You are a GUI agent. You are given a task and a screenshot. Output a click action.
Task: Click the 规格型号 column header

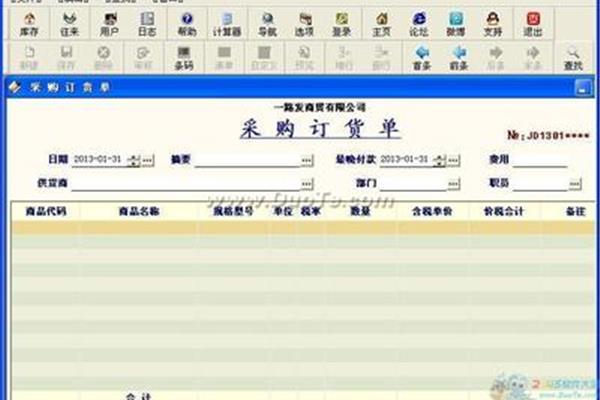tap(233, 211)
